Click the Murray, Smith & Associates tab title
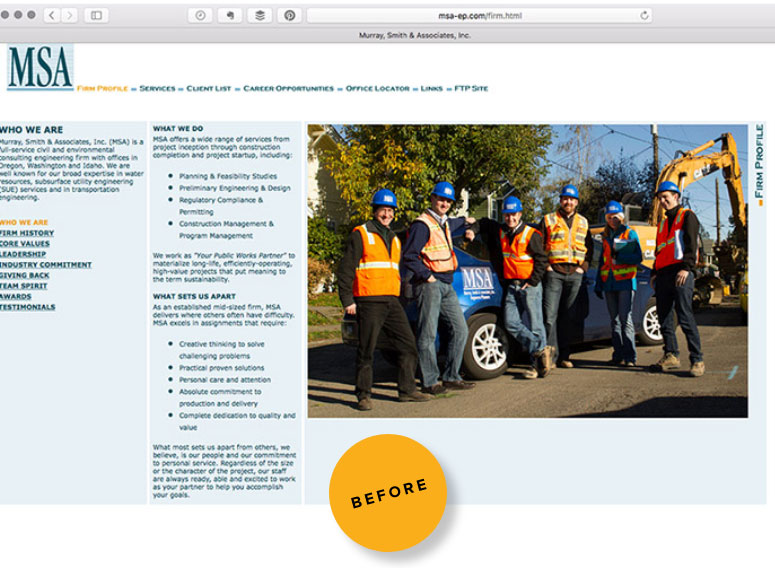The width and height of the screenshot is (775, 572). tap(414, 35)
